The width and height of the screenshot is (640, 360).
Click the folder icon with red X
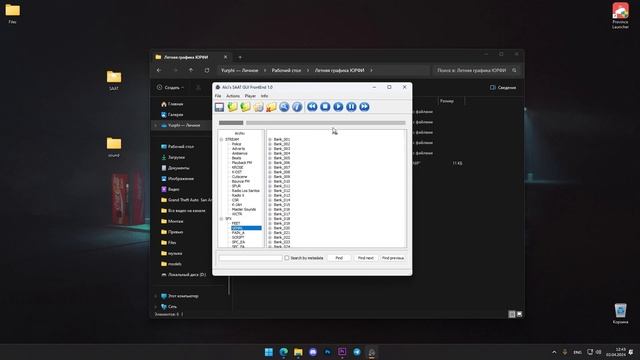pos(271,107)
